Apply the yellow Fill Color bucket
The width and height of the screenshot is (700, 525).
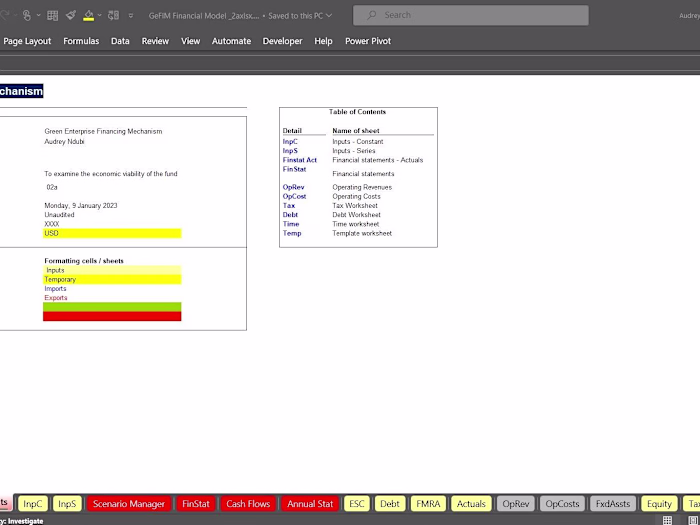88,16
